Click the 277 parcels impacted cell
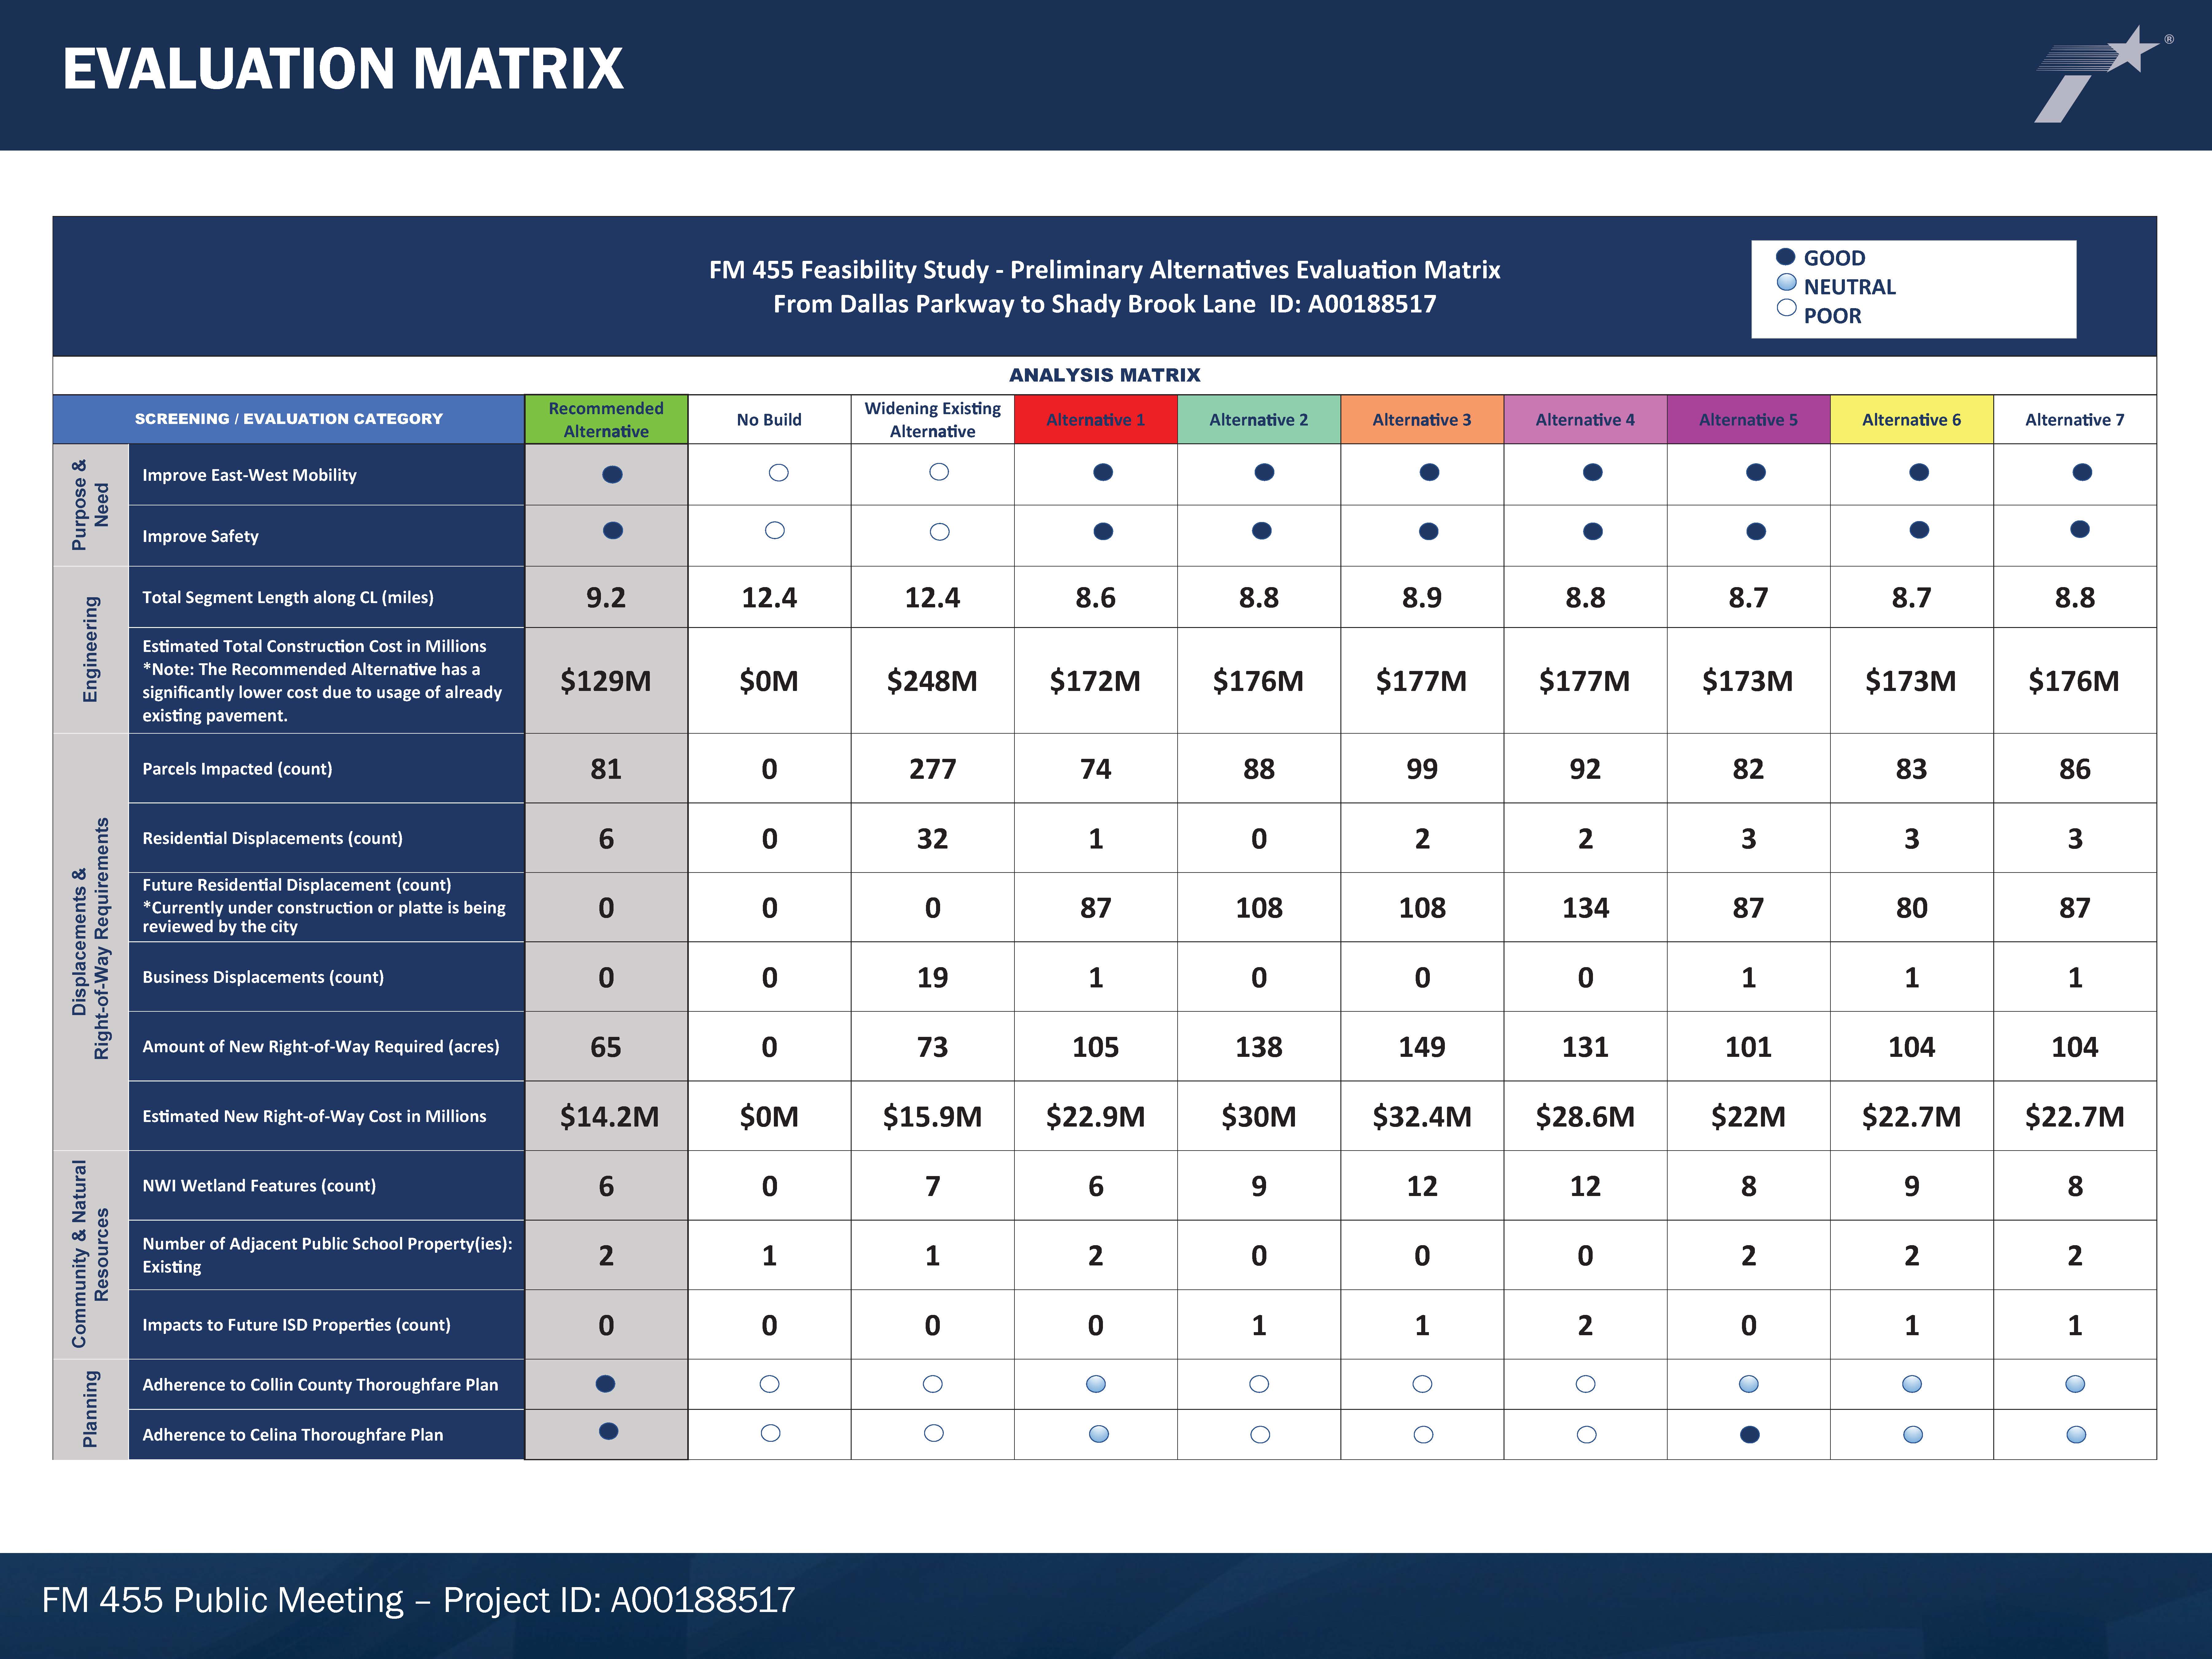The image size is (2212, 1659). click(x=932, y=768)
